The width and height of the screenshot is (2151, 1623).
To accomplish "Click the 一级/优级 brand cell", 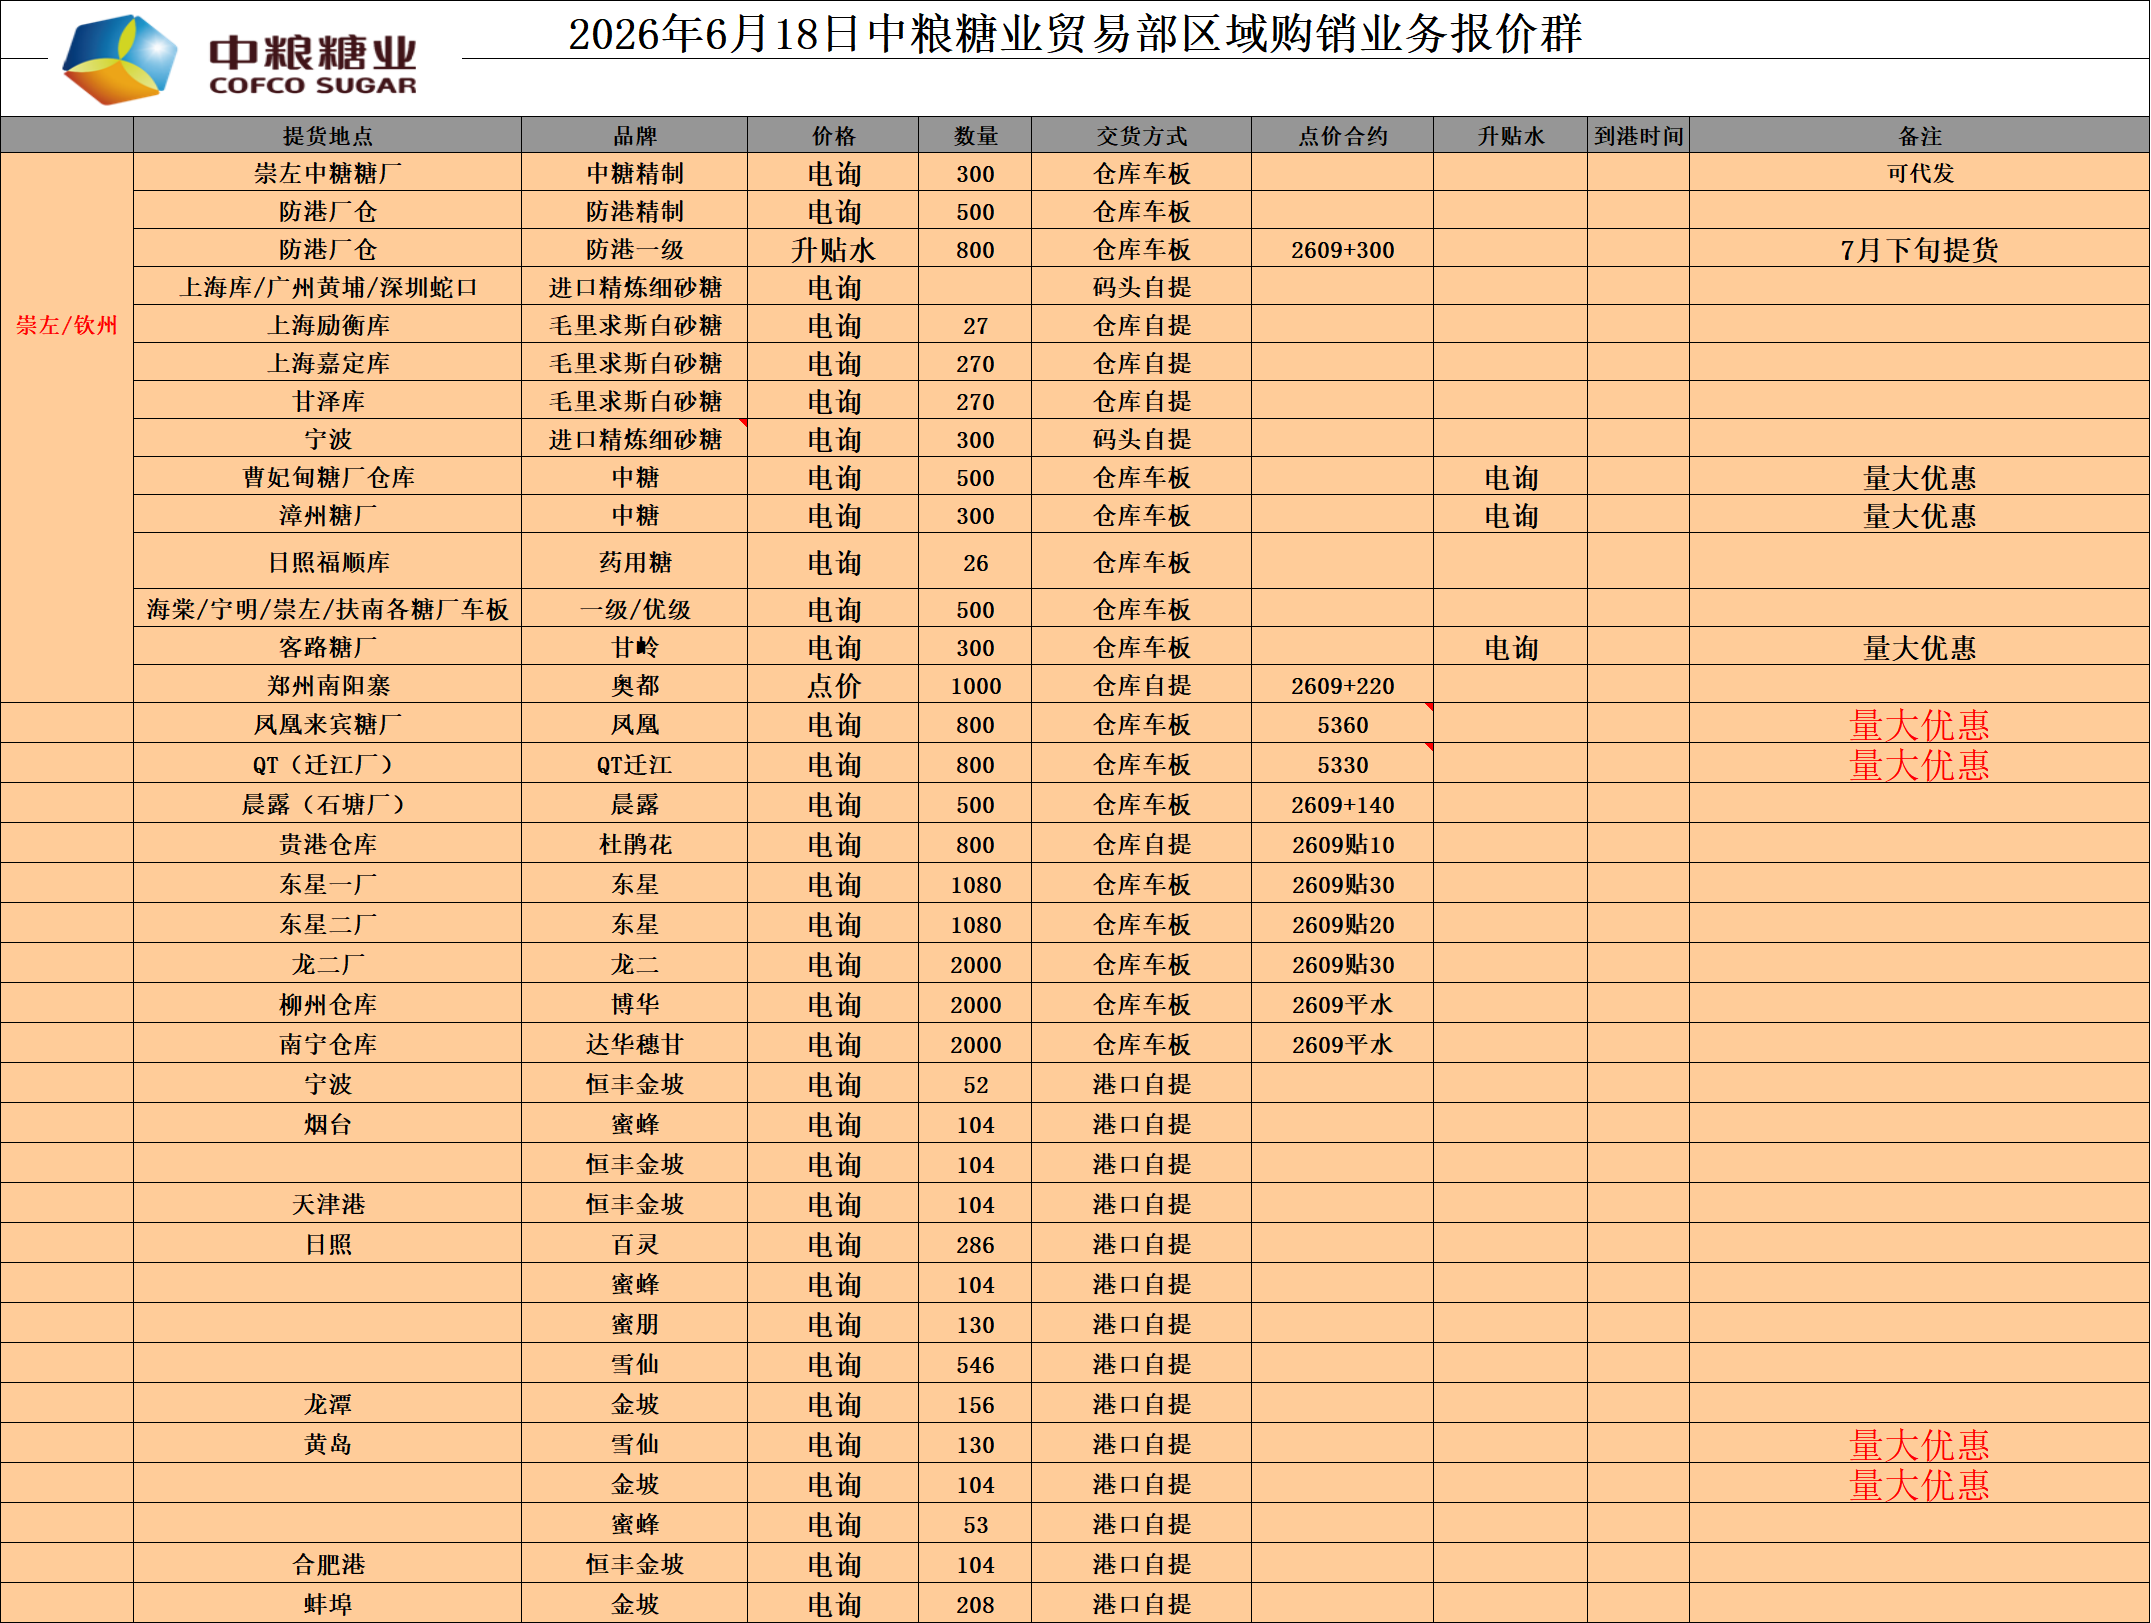I will coord(635,609).
